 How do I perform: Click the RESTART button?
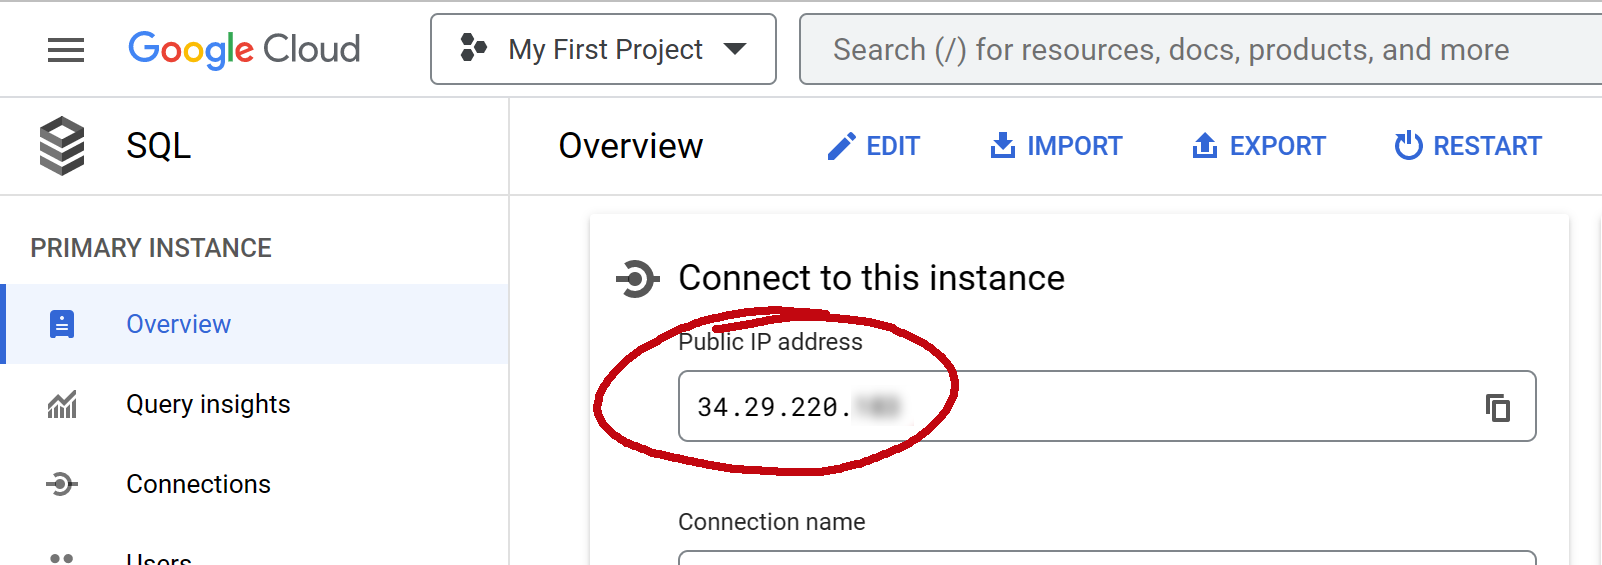pyautogui.click(x=1468, y=146)
